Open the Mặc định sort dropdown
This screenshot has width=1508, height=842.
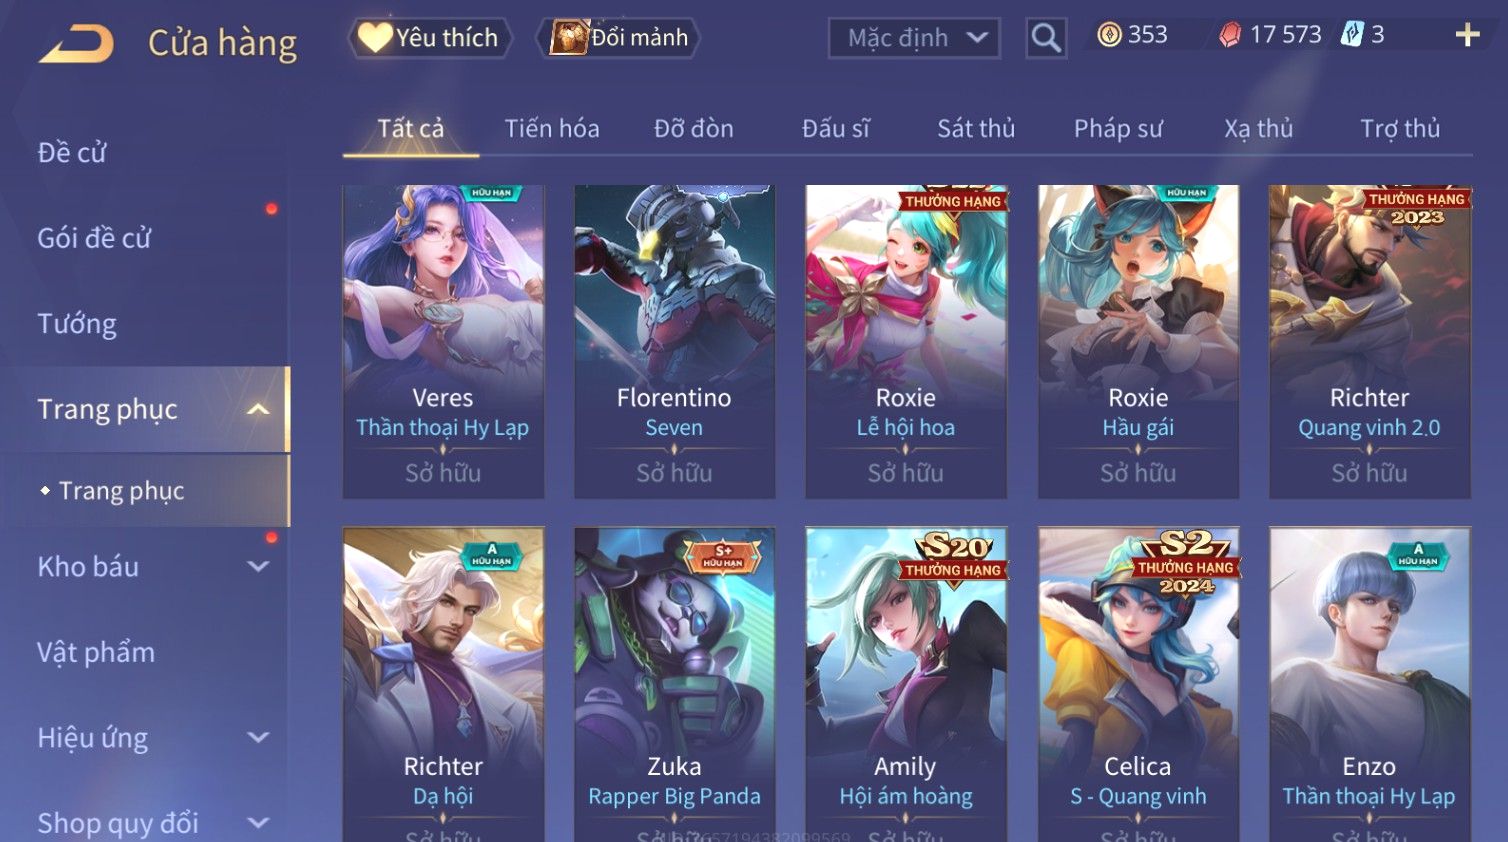tap(914, 38)
